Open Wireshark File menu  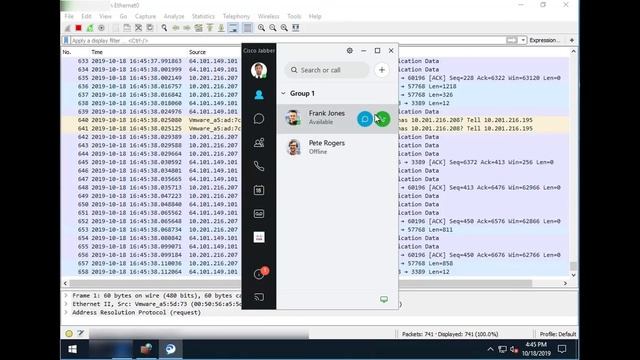69,16
